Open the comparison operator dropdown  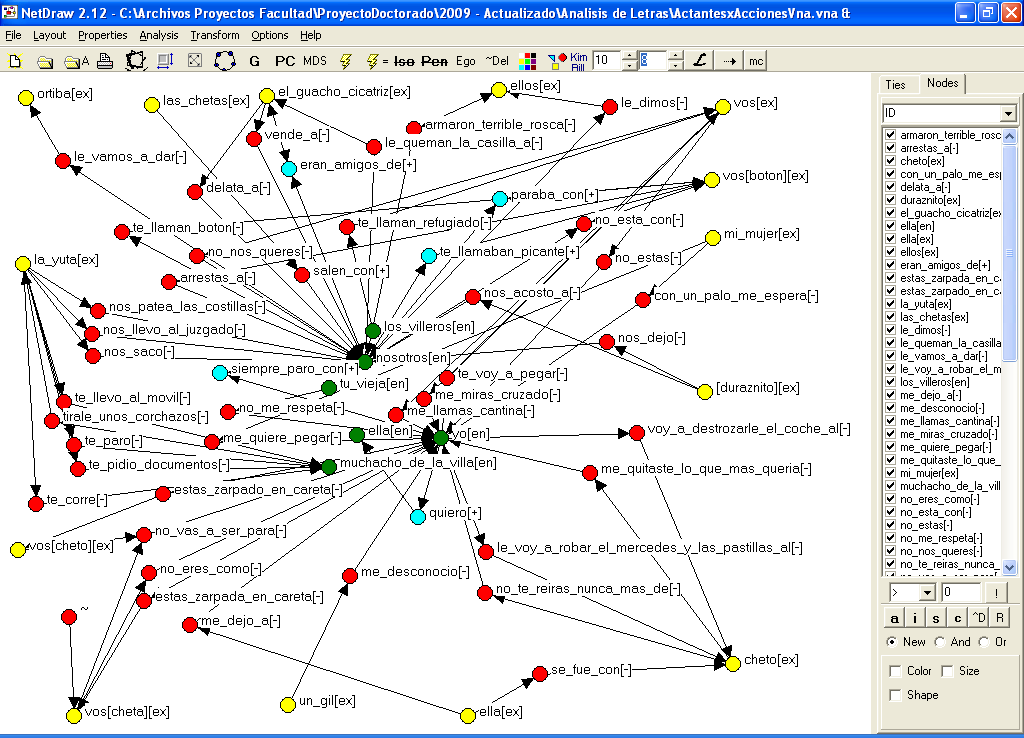click(x=927, y=592)
